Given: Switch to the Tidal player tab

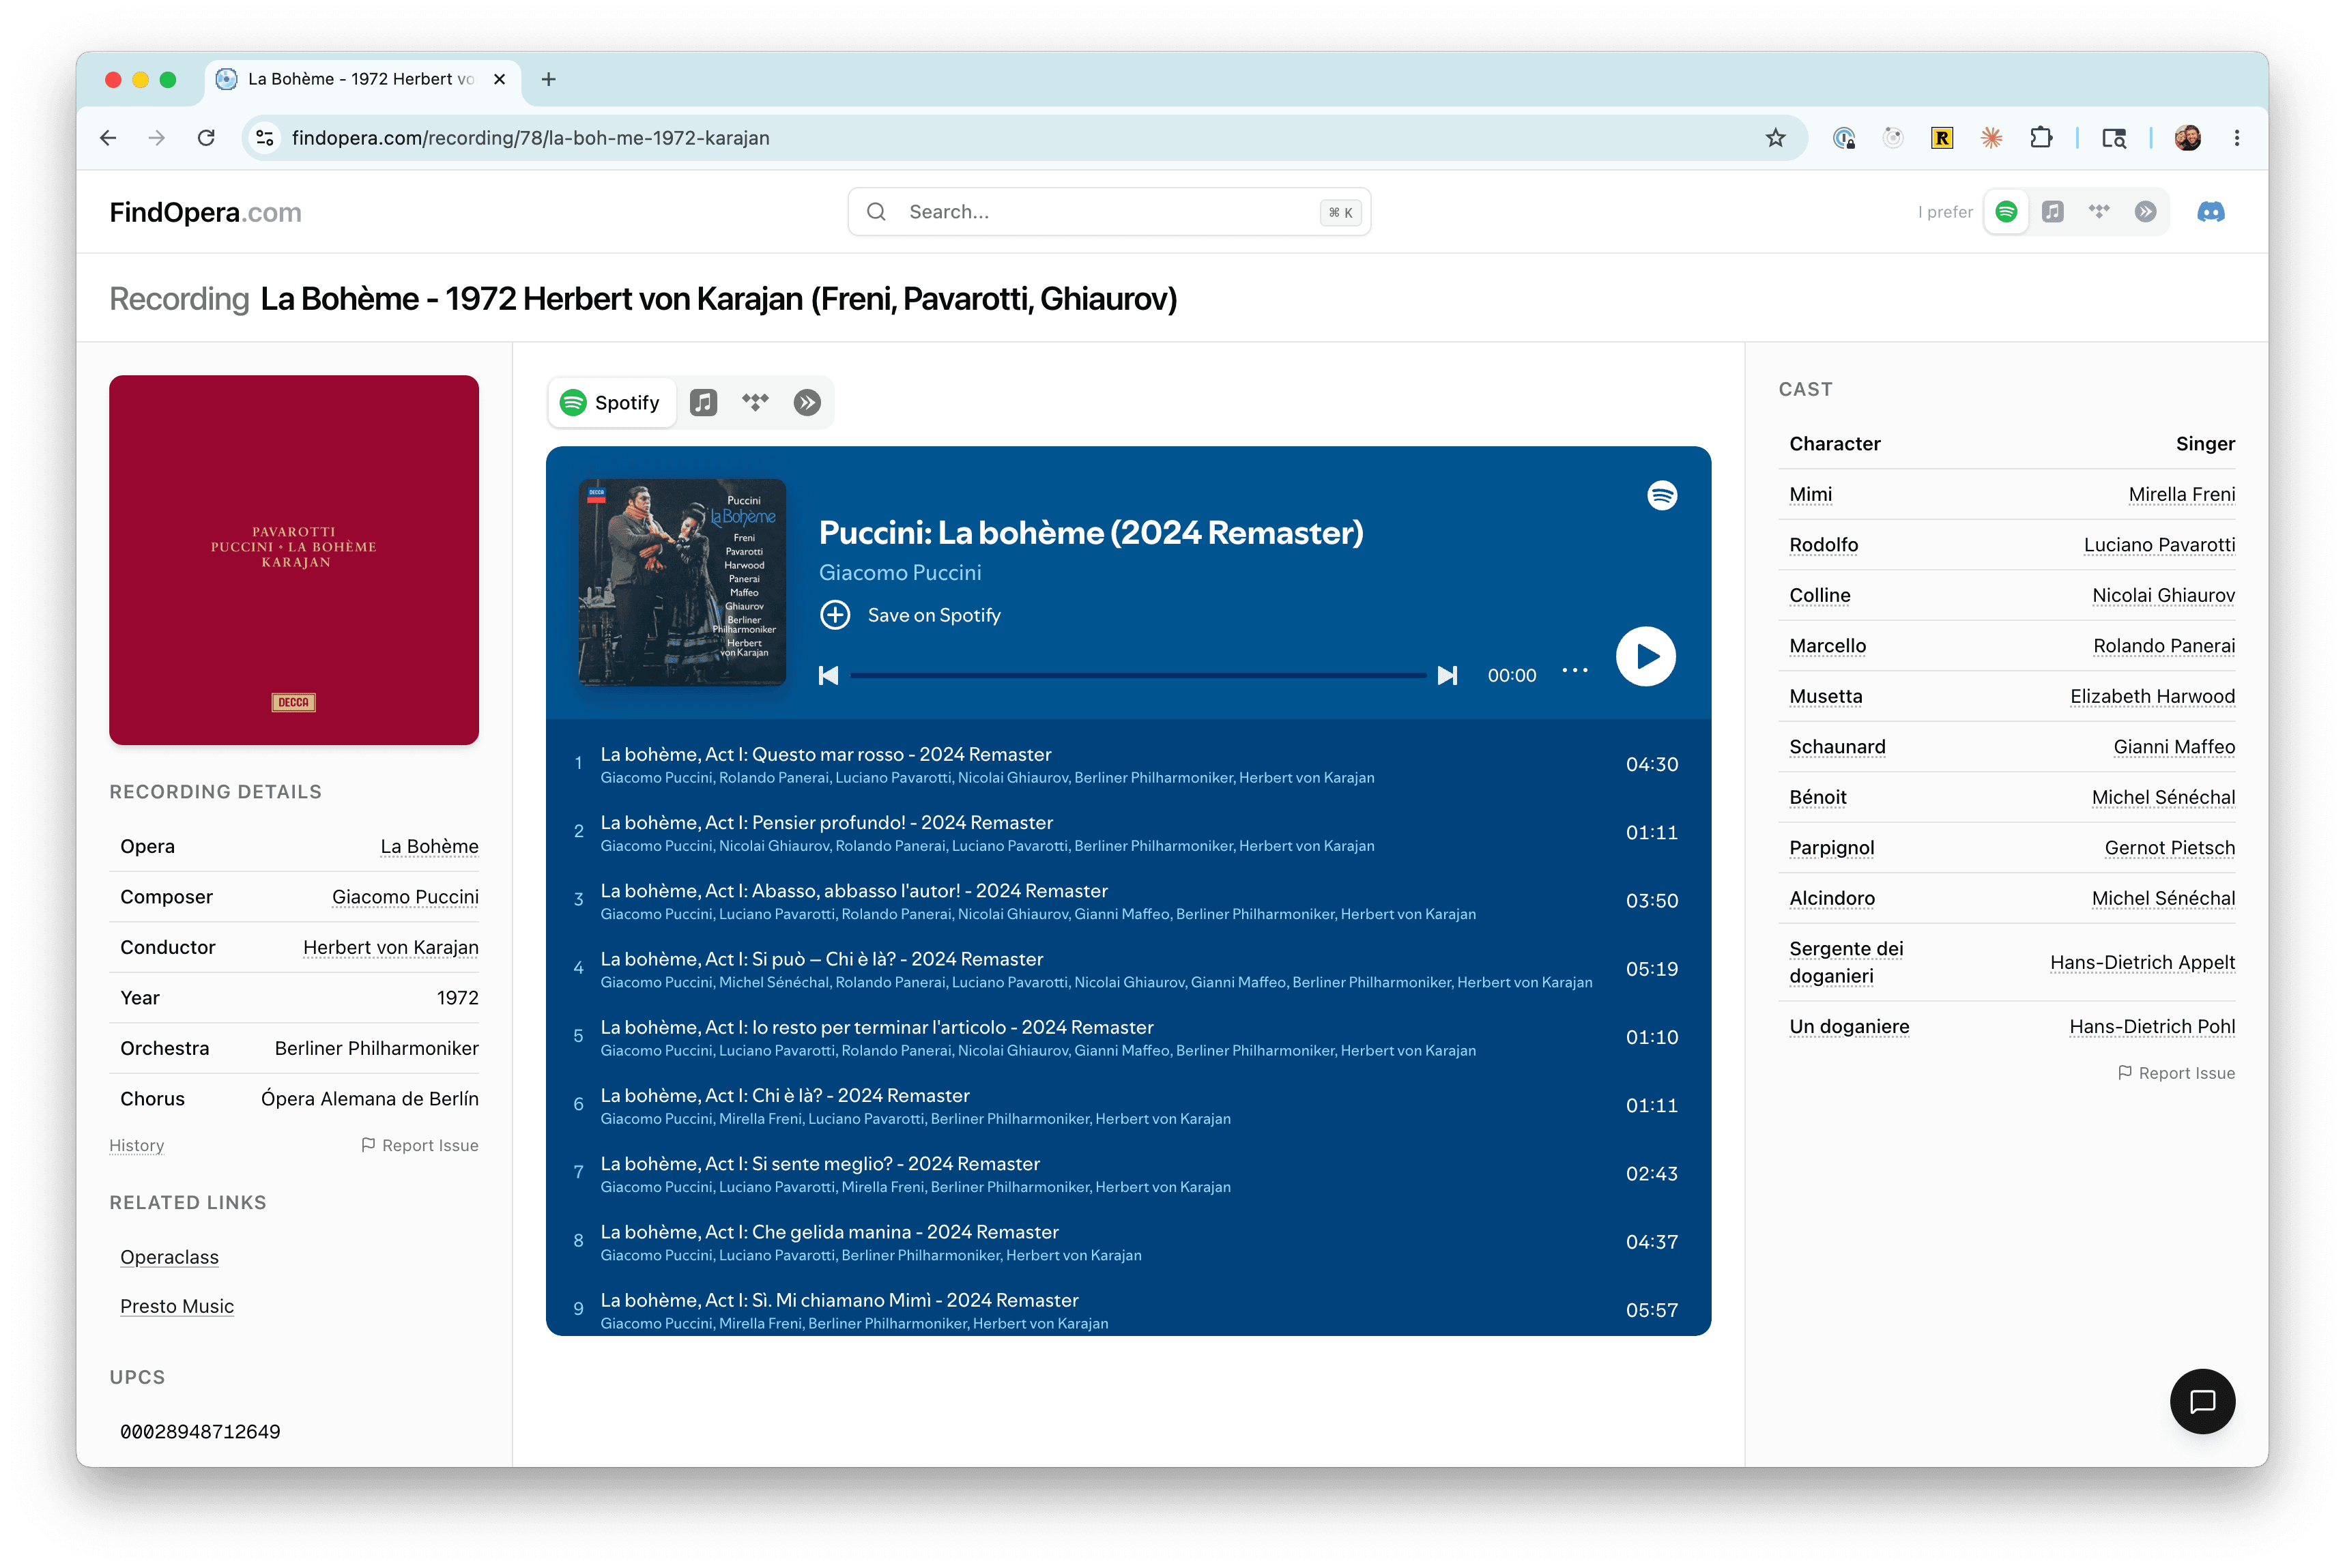Looking at the screenshot, I should click(x=755, y=403).
